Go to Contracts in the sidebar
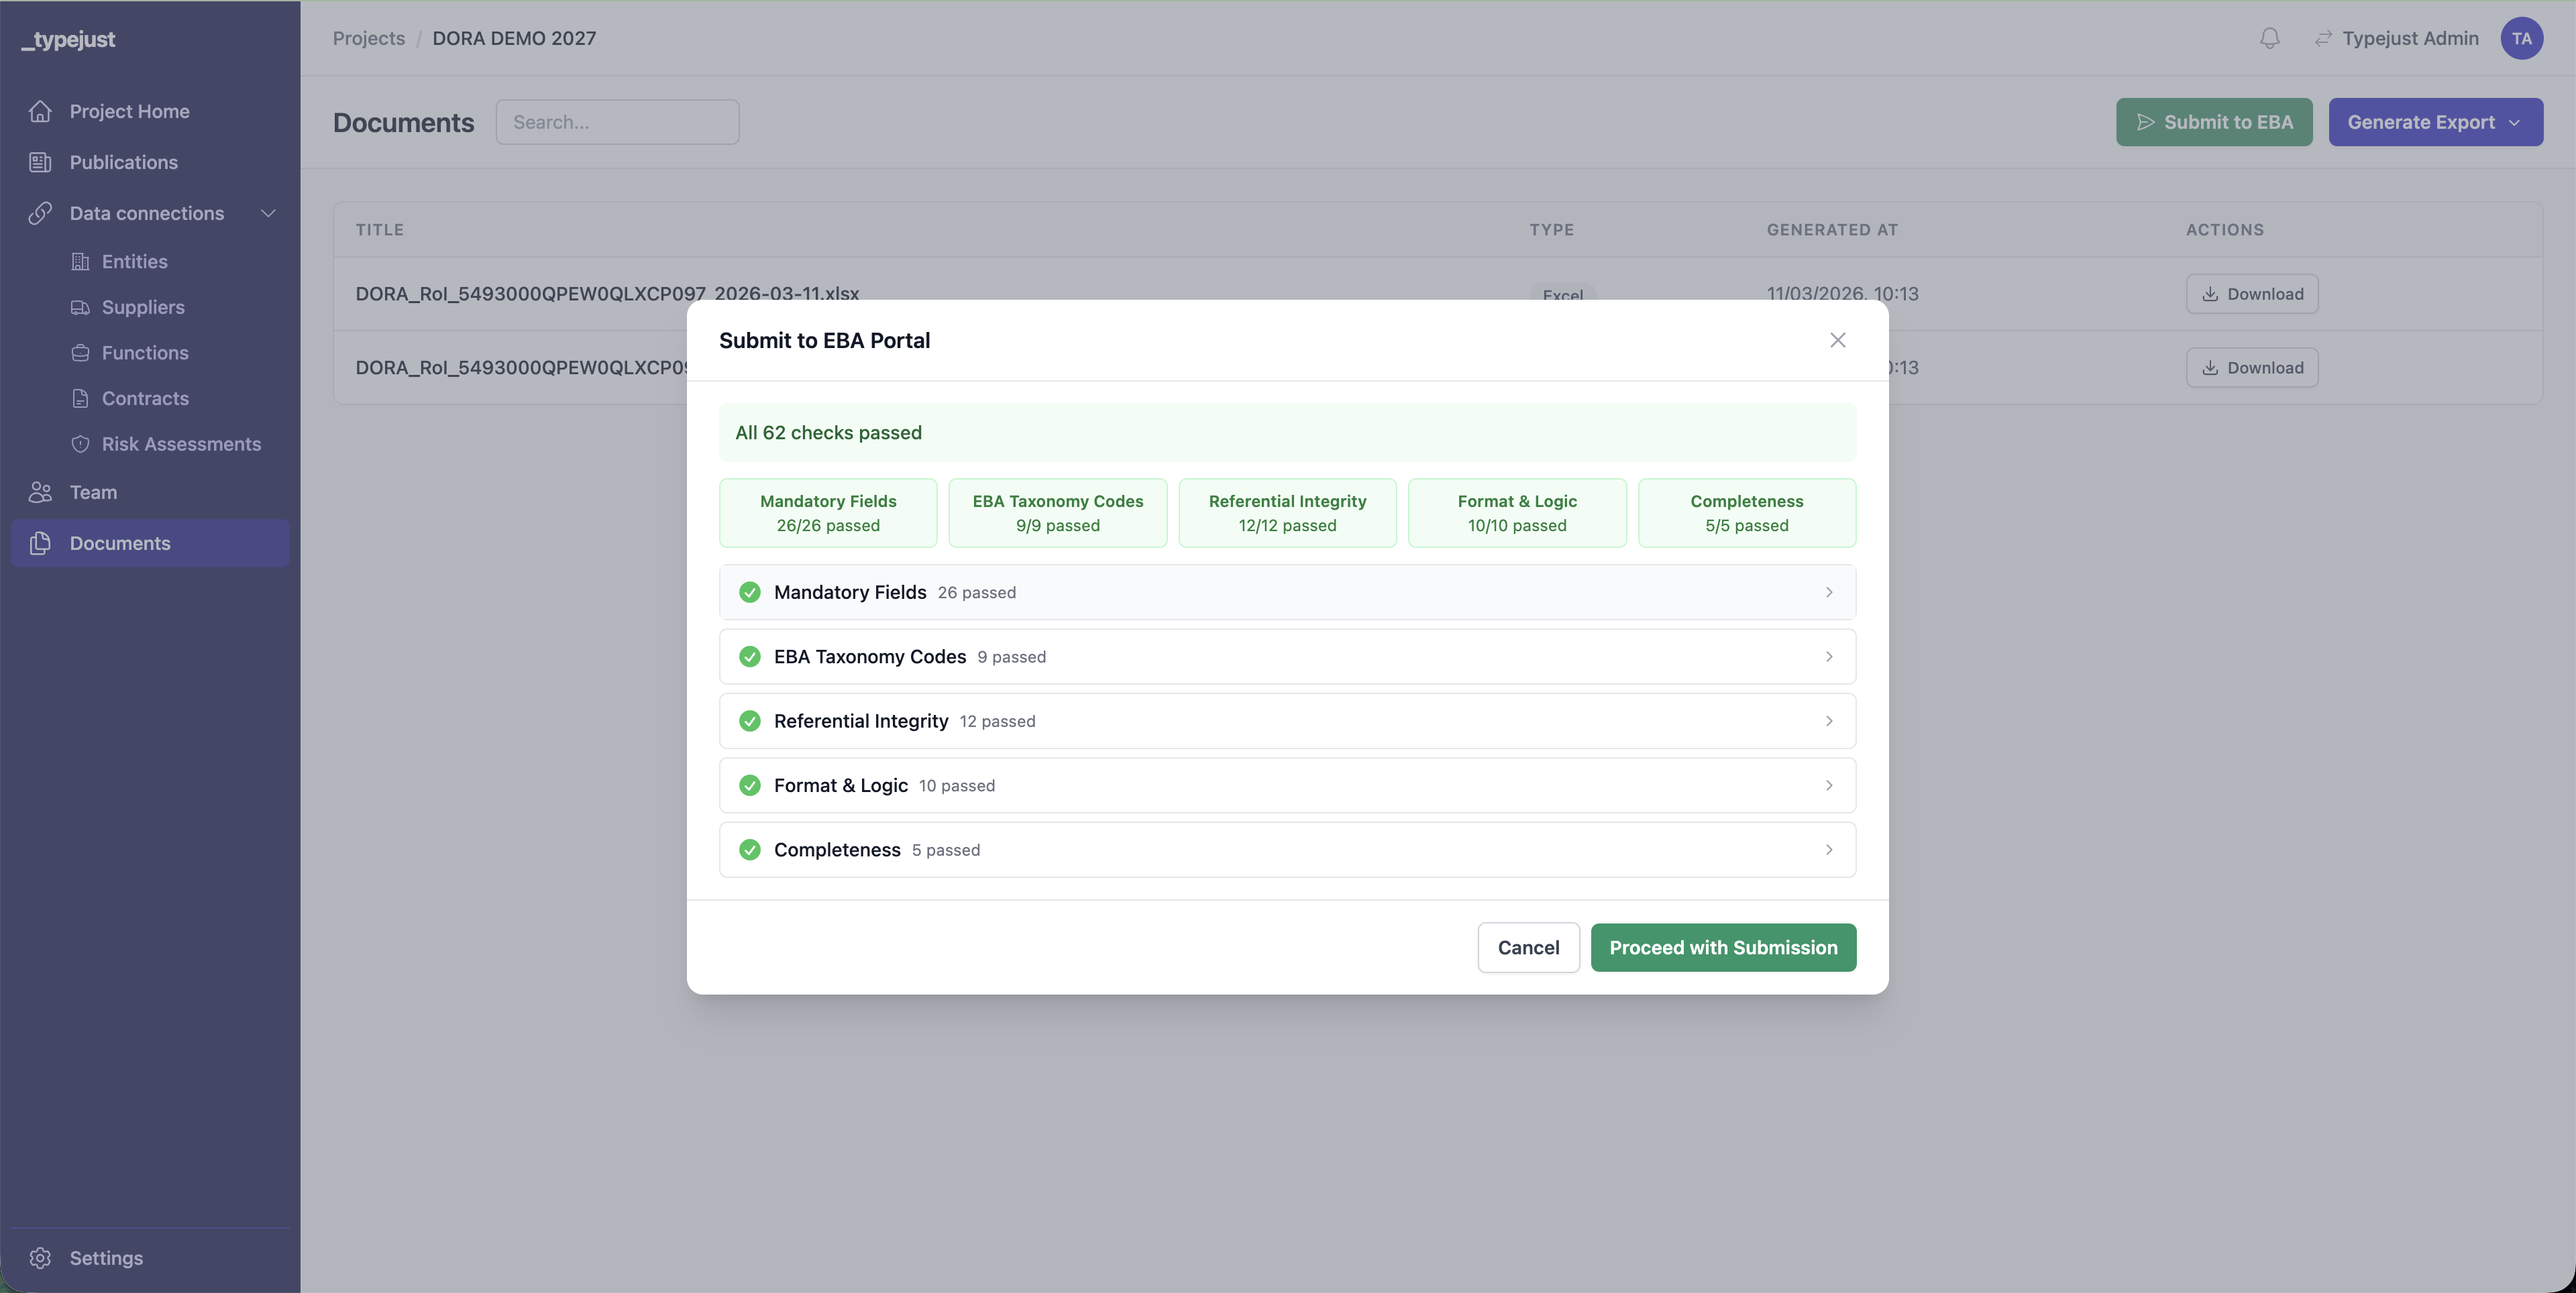The width and height of the screenshot is (2576, 1293). tap(145, 398)
